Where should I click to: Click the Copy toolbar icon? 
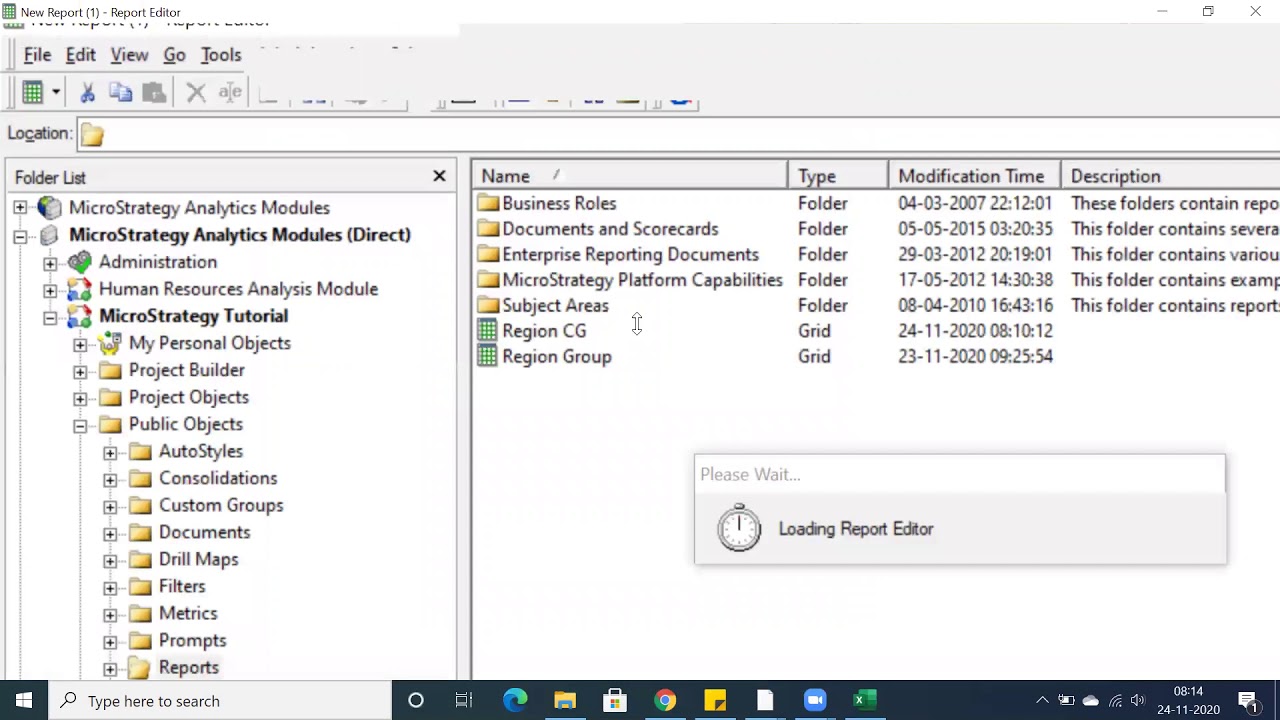(x=121, y=93)
